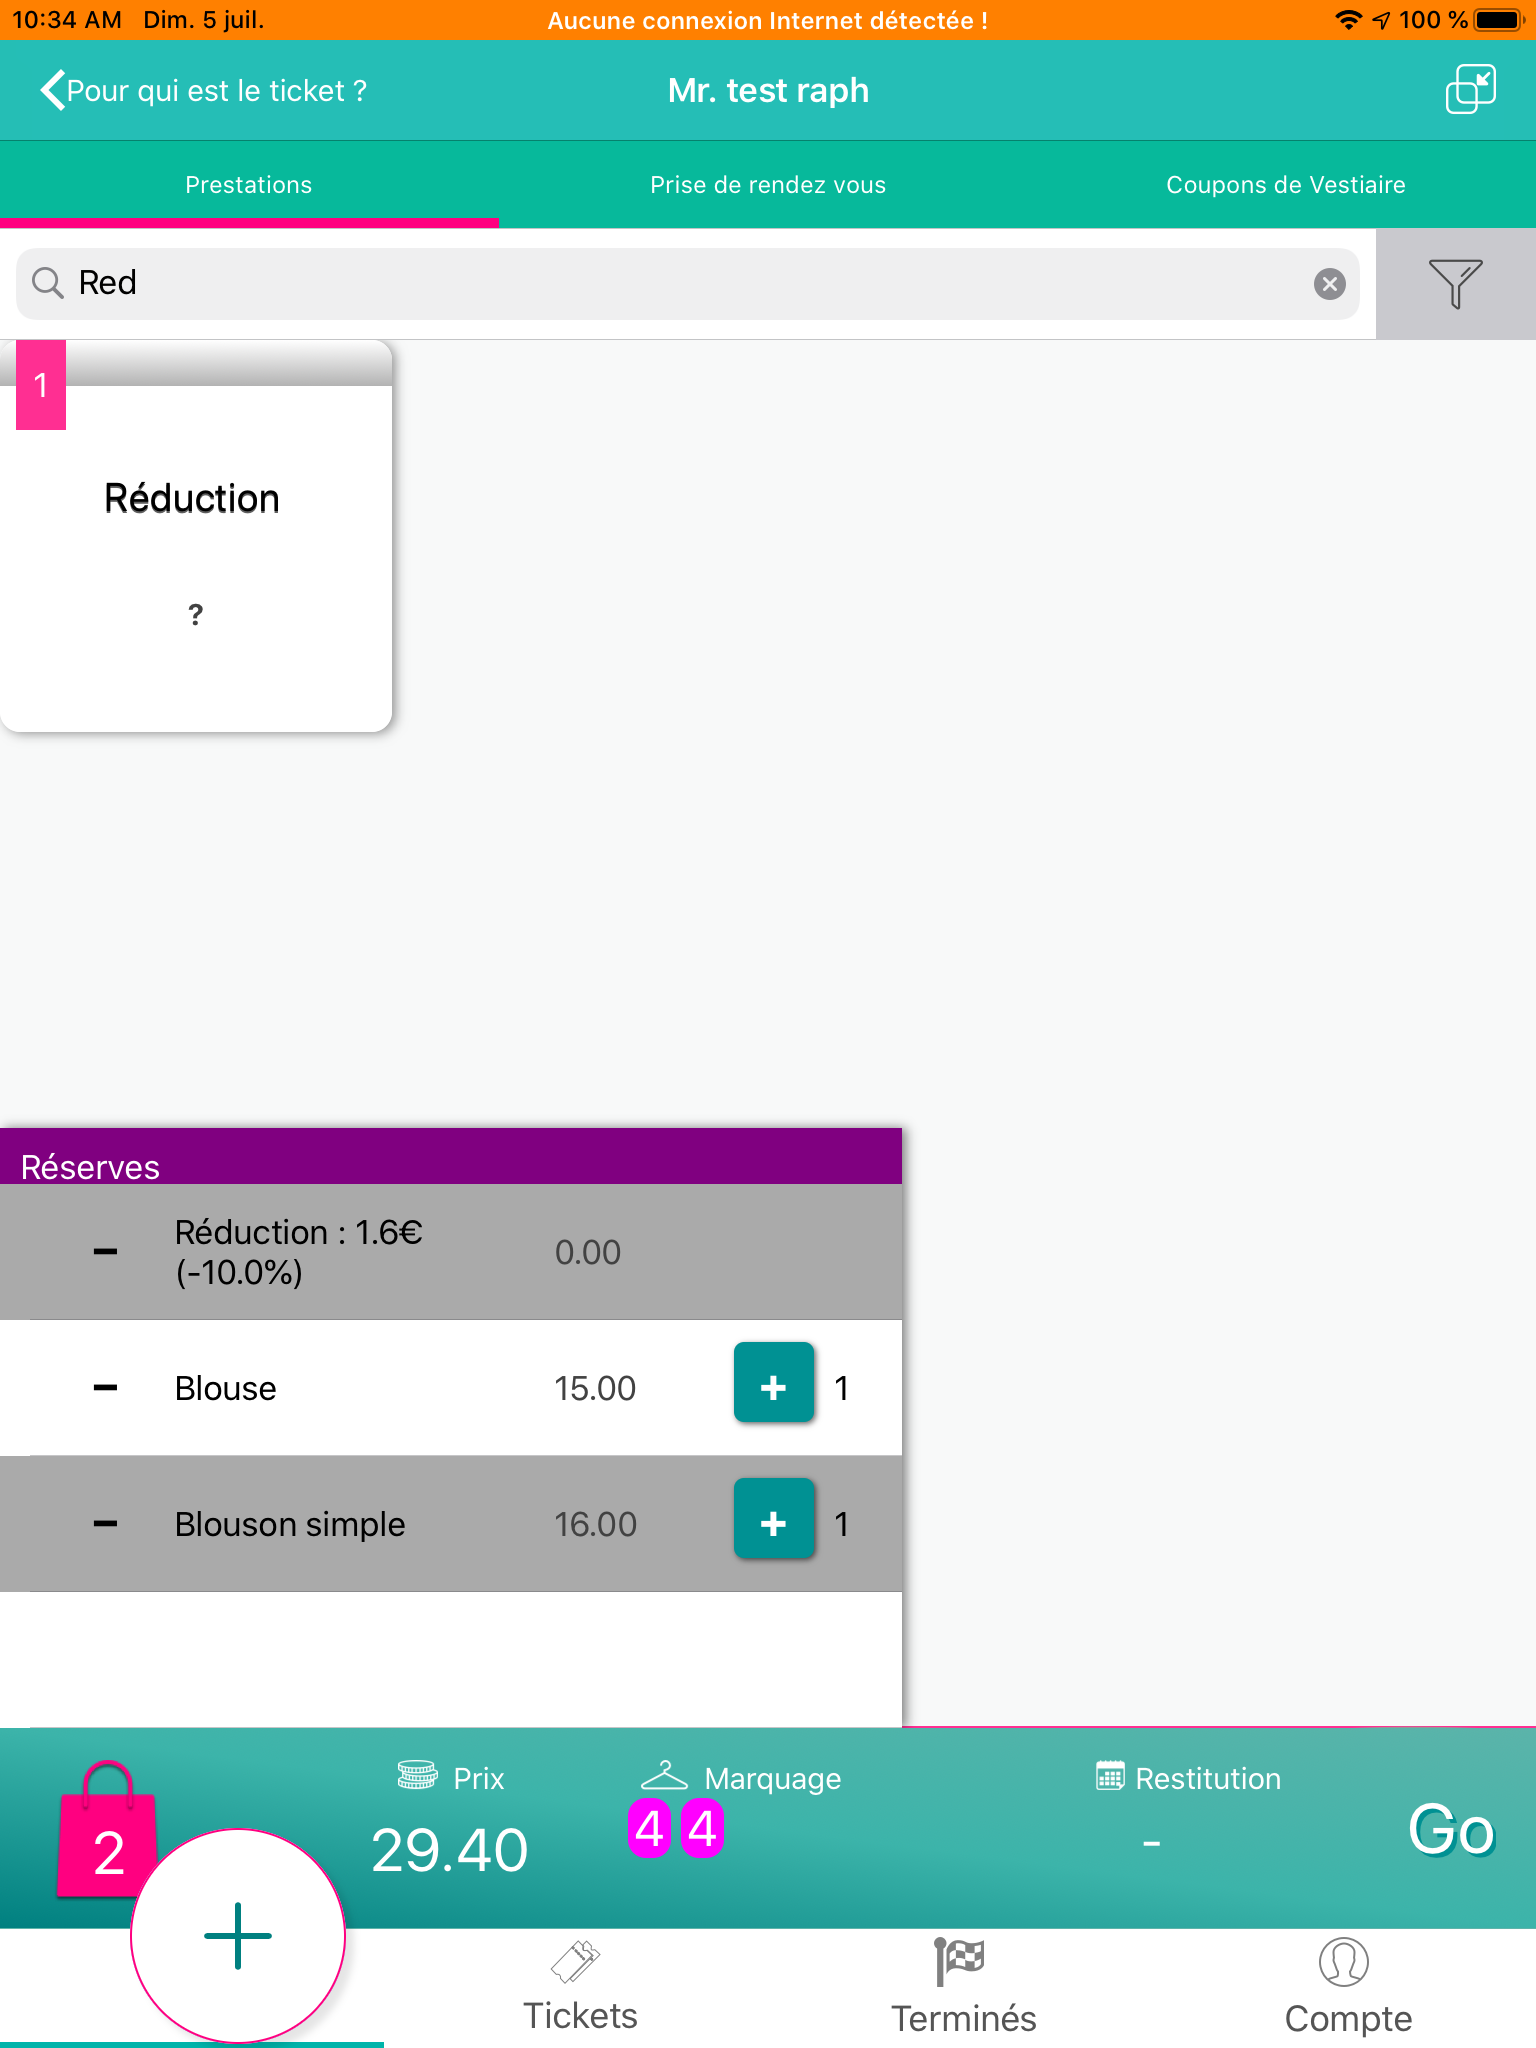Select the Blouse item name
The width and height of the screenshot is (1536, 2048).
tap(226, 1388)
